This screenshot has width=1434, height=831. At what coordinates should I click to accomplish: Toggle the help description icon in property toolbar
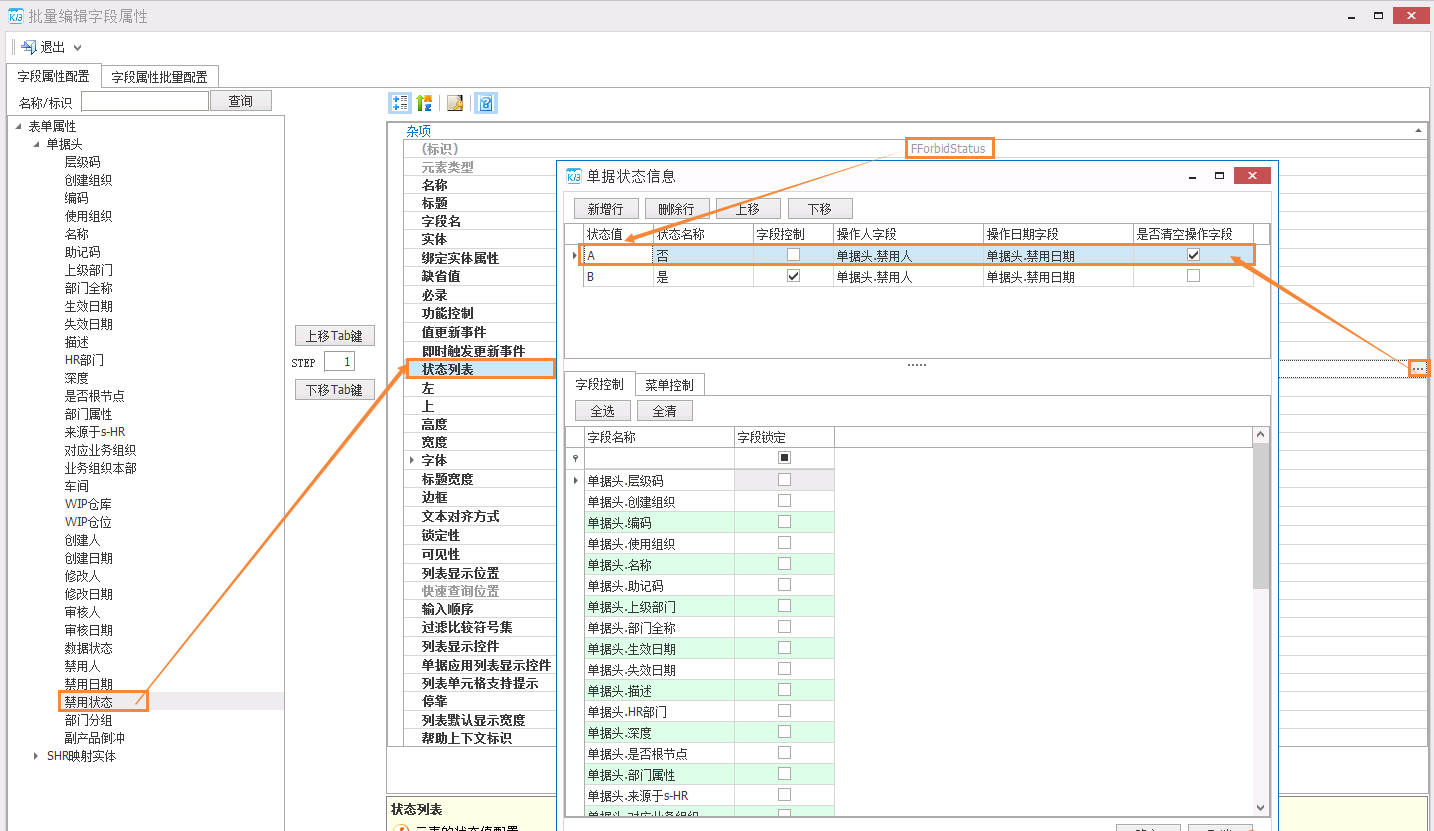click(x=485, y=103)
